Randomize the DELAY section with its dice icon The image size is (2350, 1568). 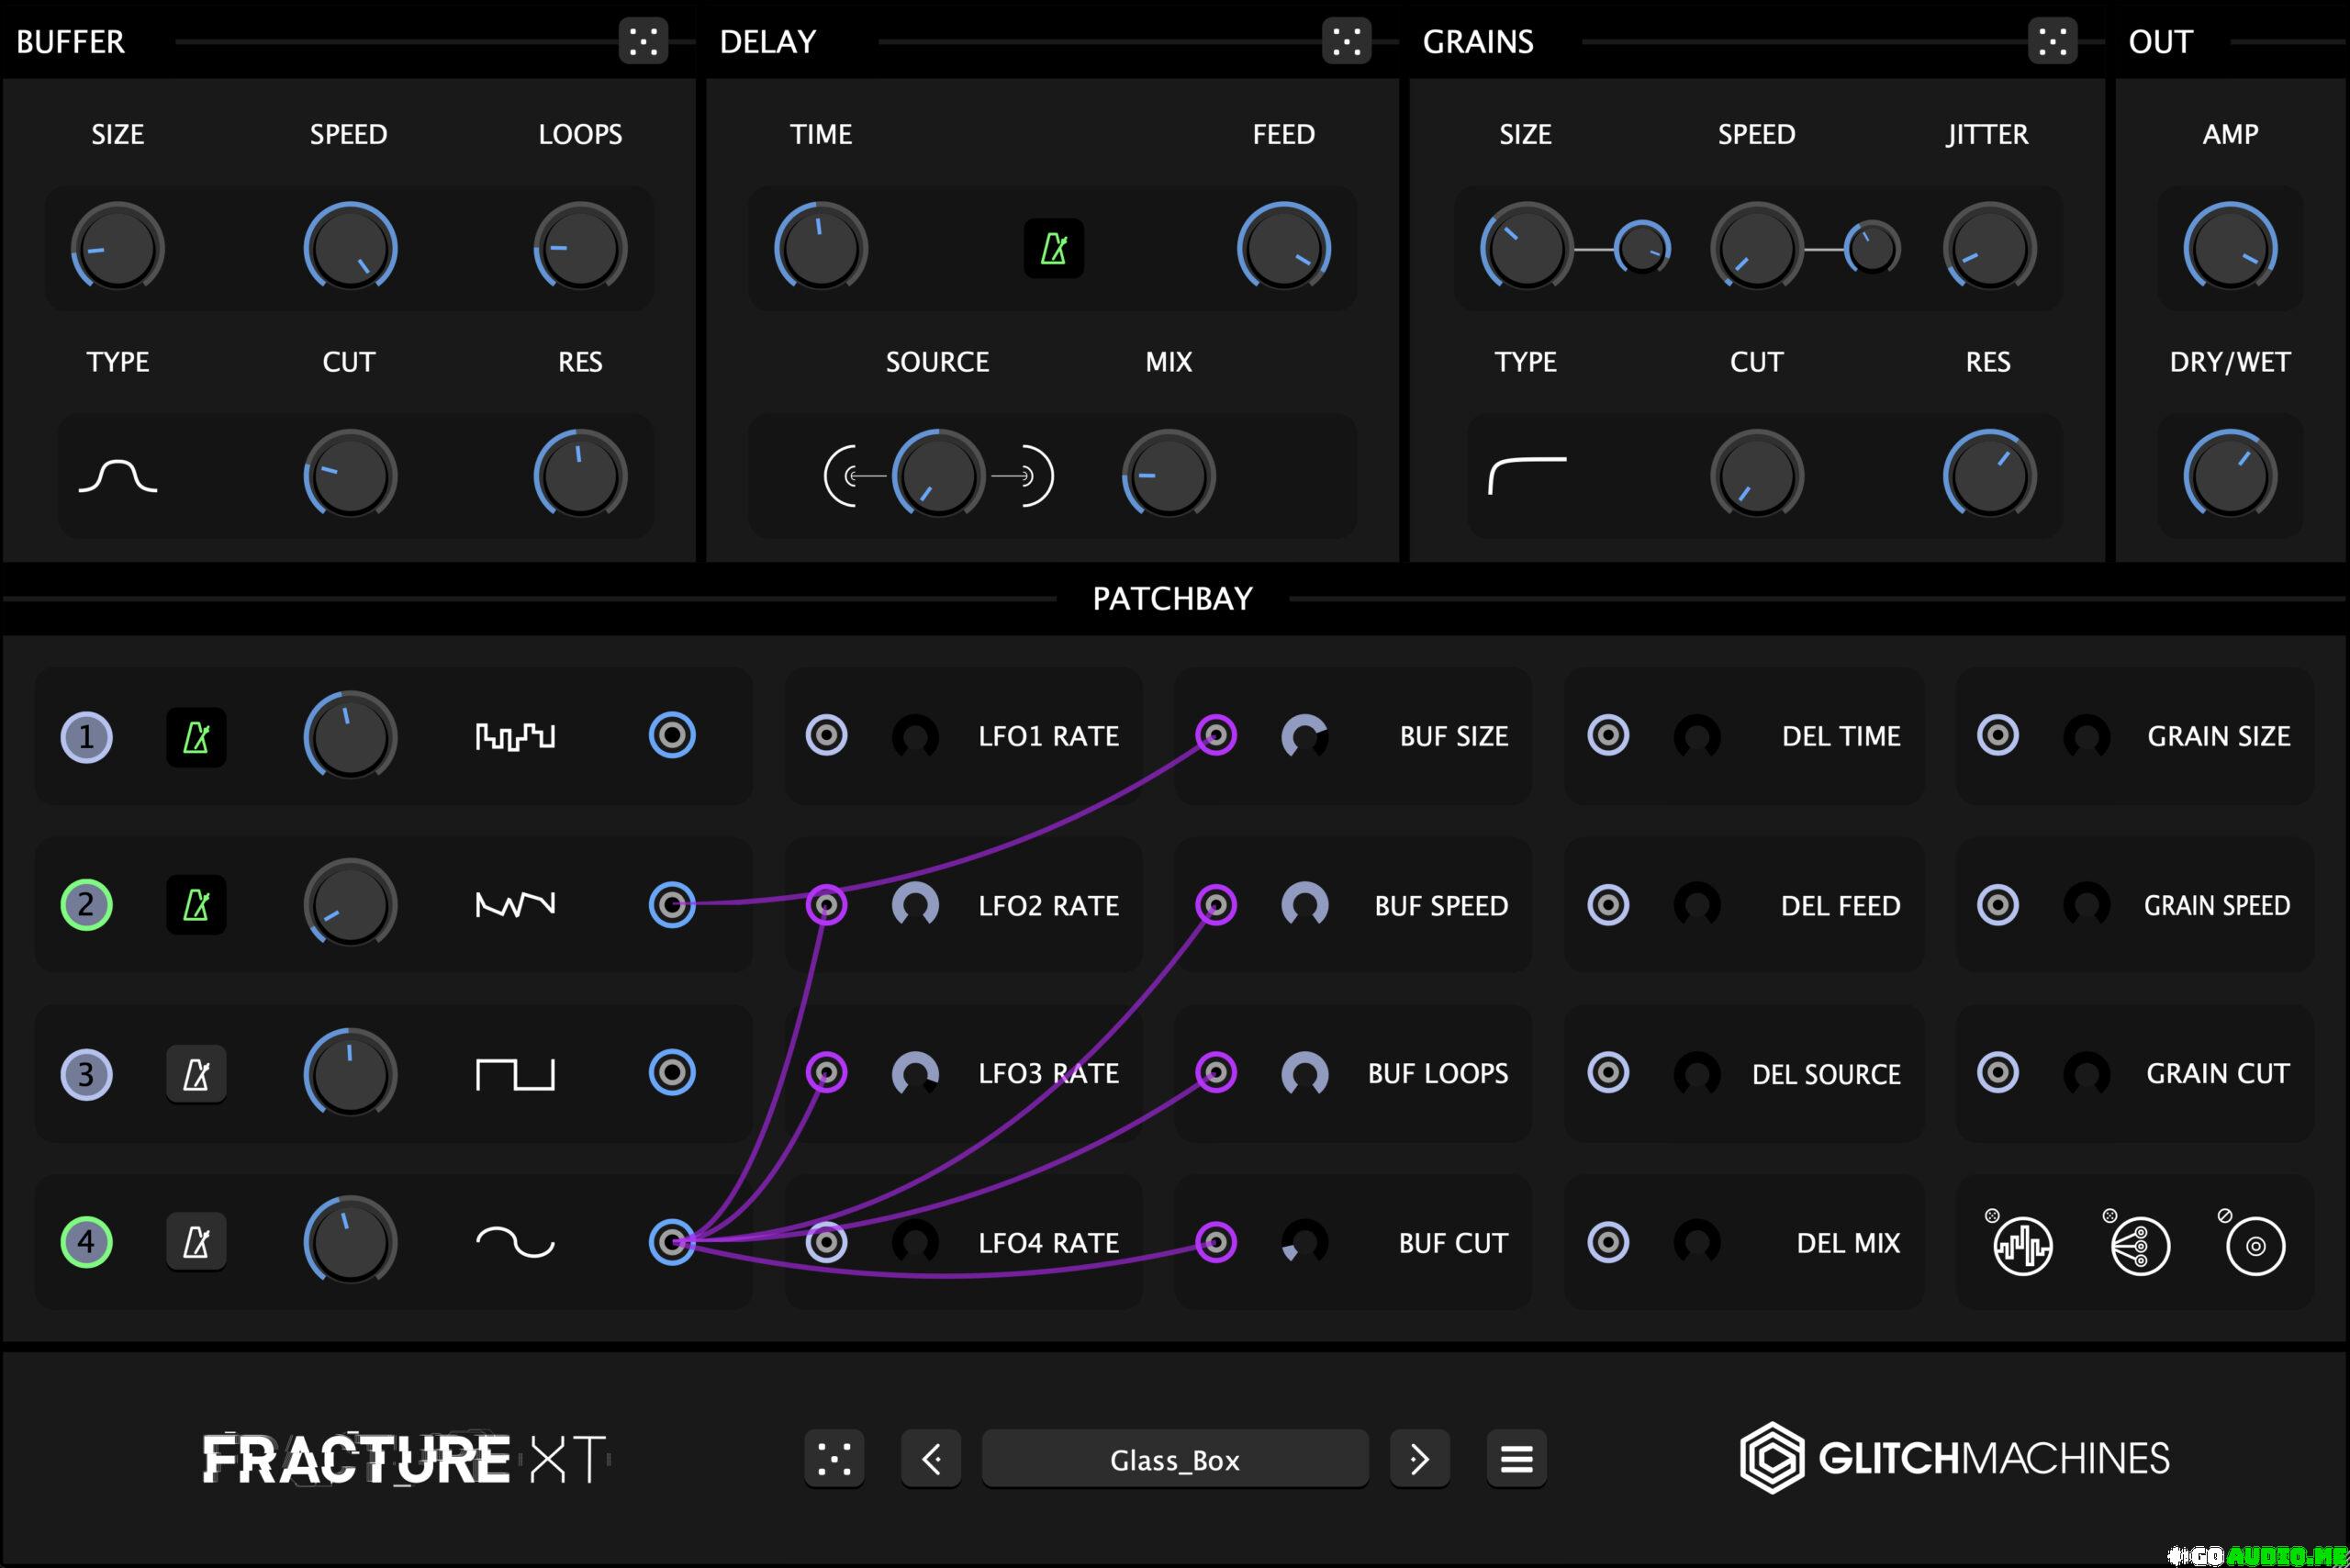[1346, 41]
